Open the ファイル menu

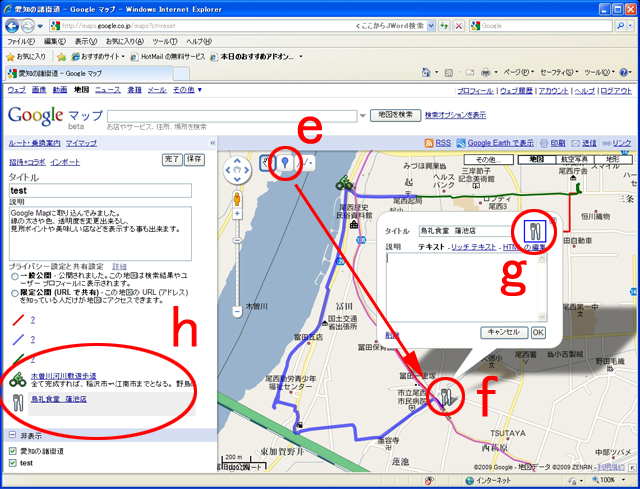(21, 42)
